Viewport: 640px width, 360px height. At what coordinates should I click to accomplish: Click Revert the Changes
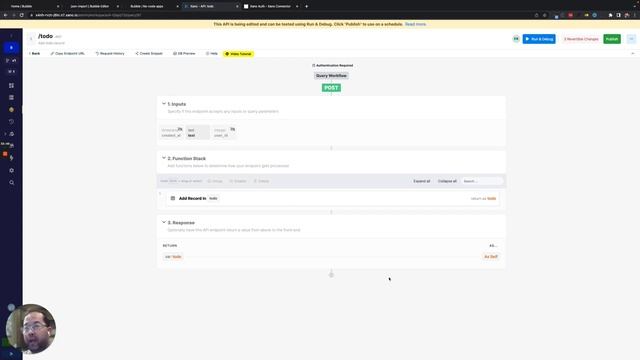click(x=581, y=39)
